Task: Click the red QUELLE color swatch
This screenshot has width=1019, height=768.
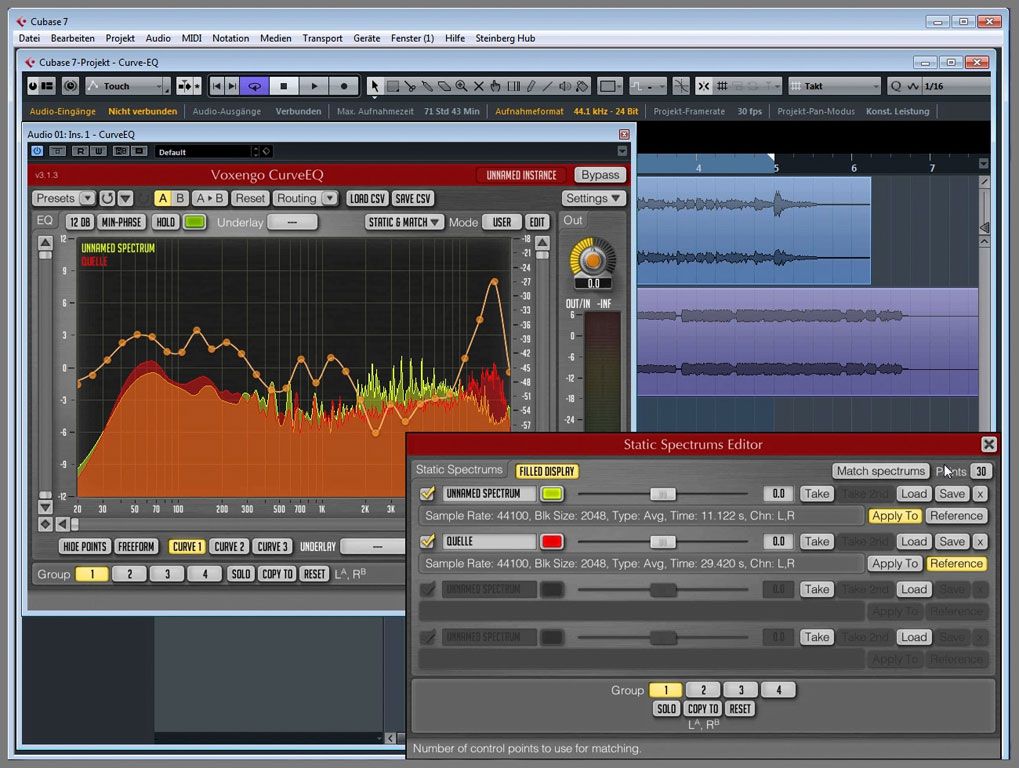Action: [x=552, y=541]
